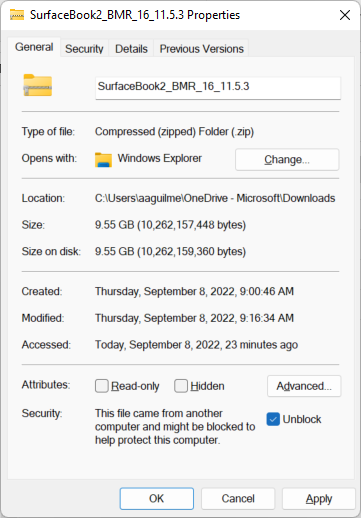Select the Modified date 9:16:34 AM

(x=194, y=318)
